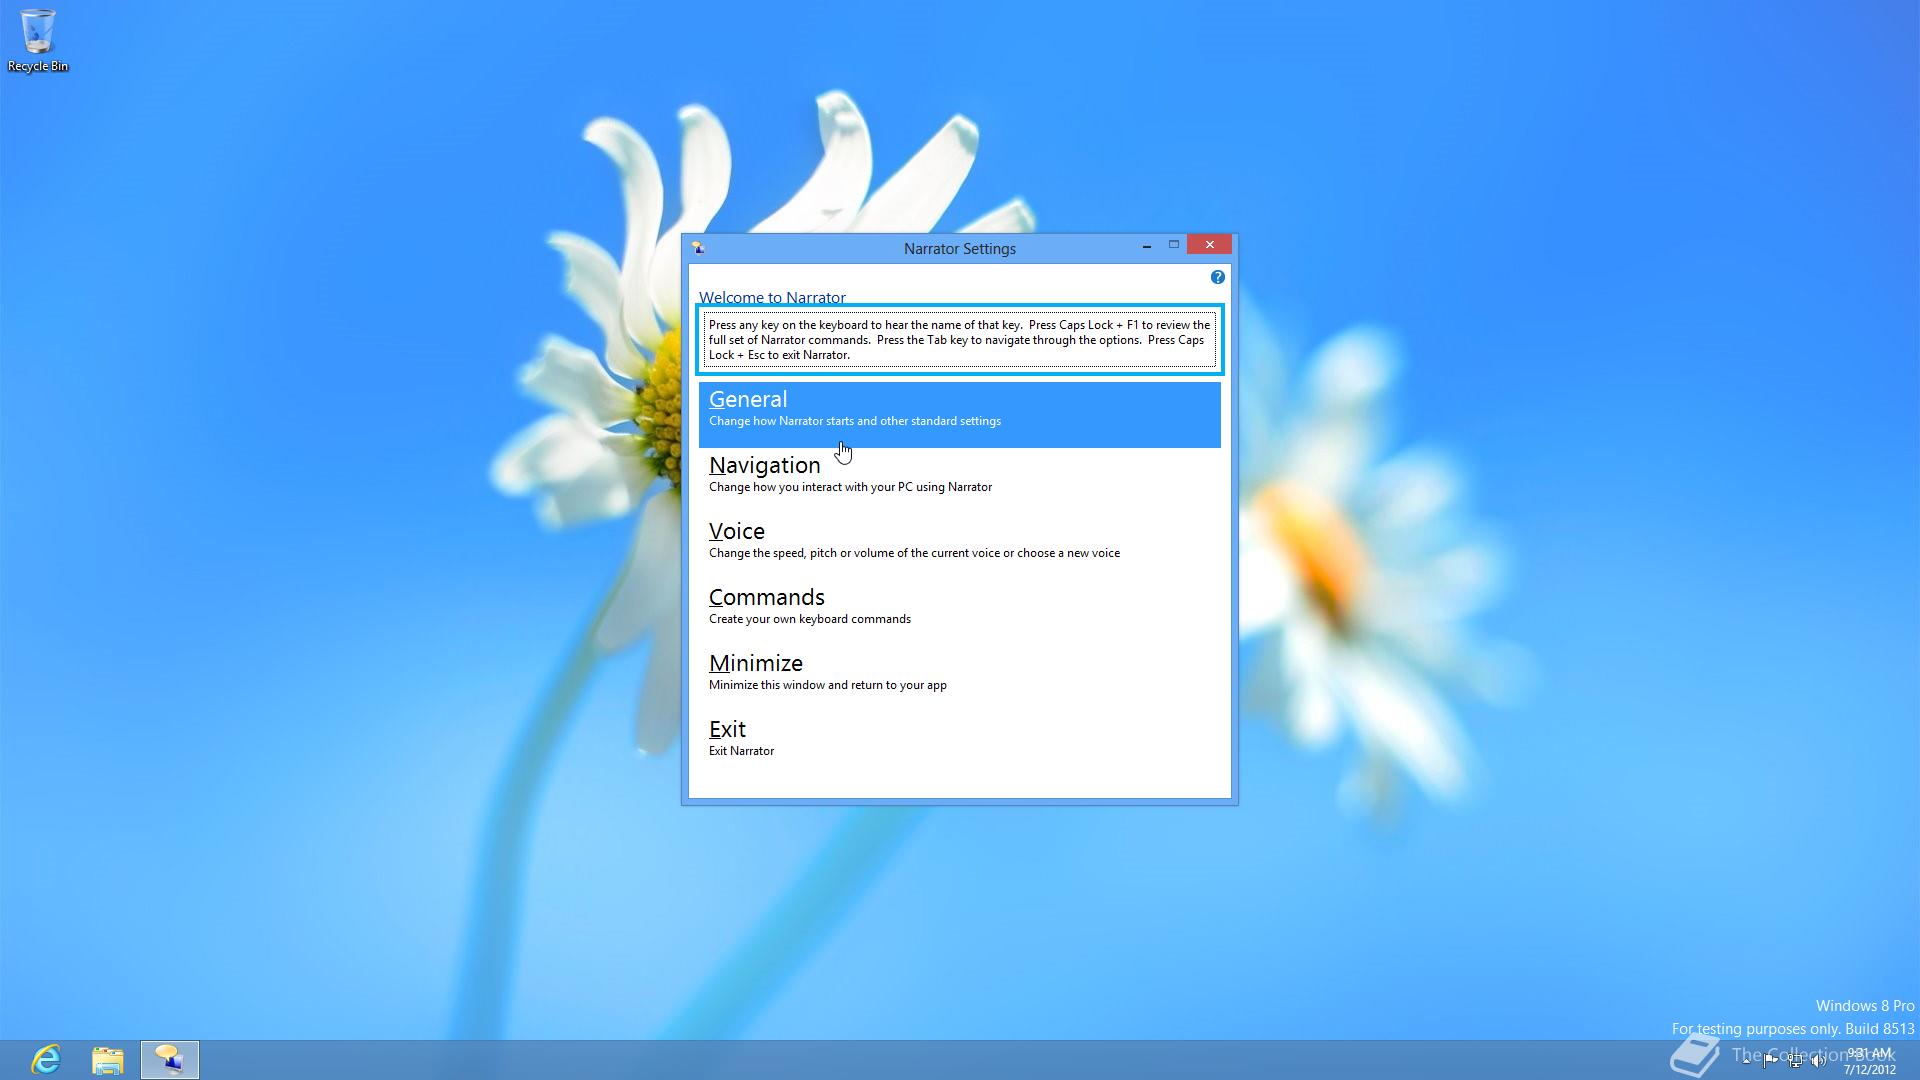Launch Internet Explorer from the taskbar
This screenshot has height=1080, width=1920.
tap(46, 1059)
